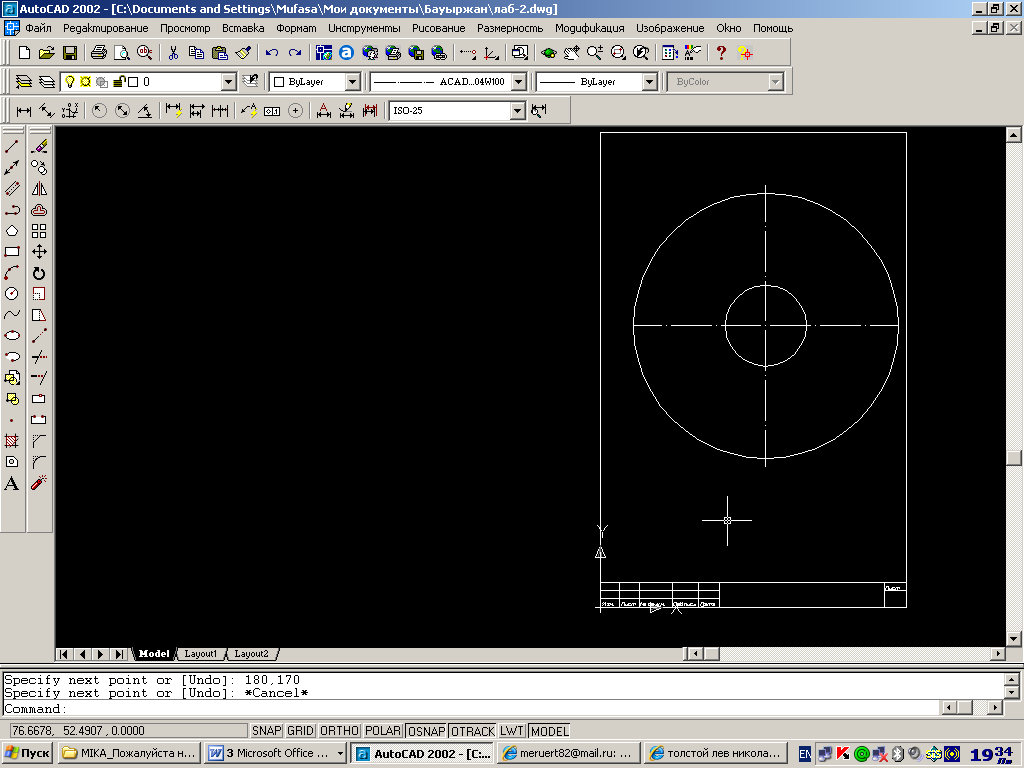Select the Rotate modify tool
Viewport: 1024px width, 768px height.
tap(39, 273)
